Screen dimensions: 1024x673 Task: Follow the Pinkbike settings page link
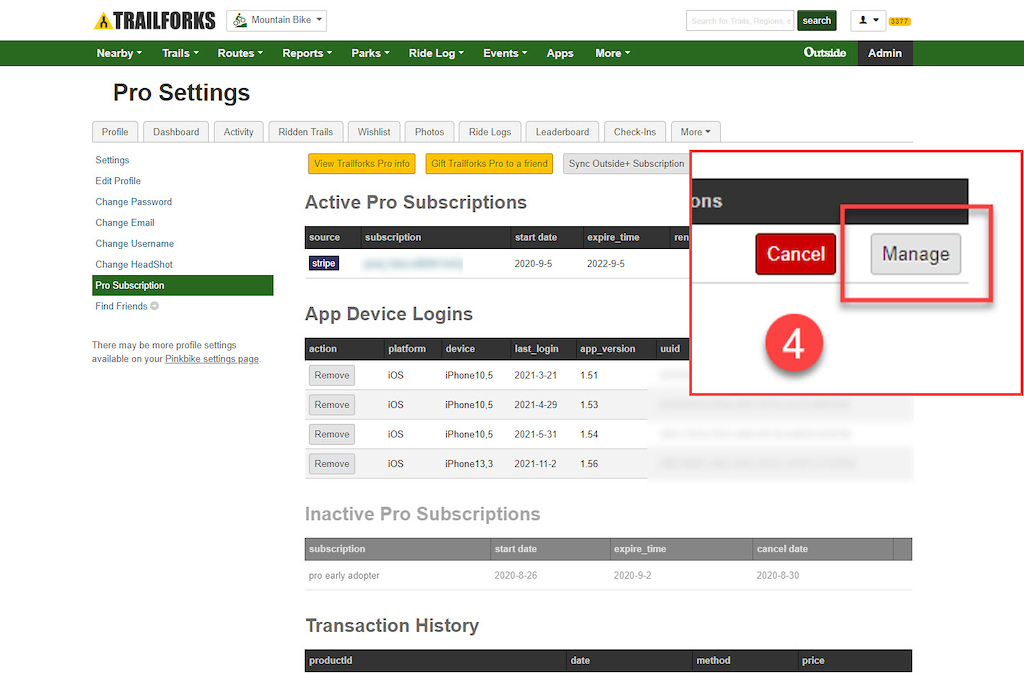click(212, 359)
